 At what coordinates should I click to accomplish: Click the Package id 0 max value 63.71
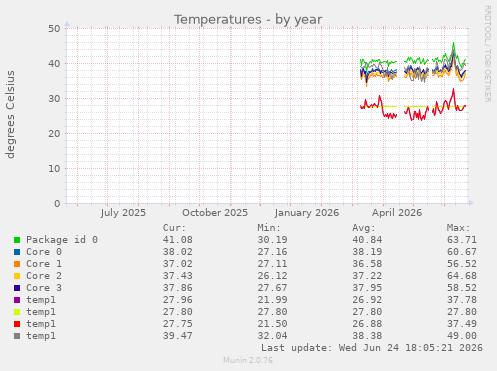tap(462, 240)
